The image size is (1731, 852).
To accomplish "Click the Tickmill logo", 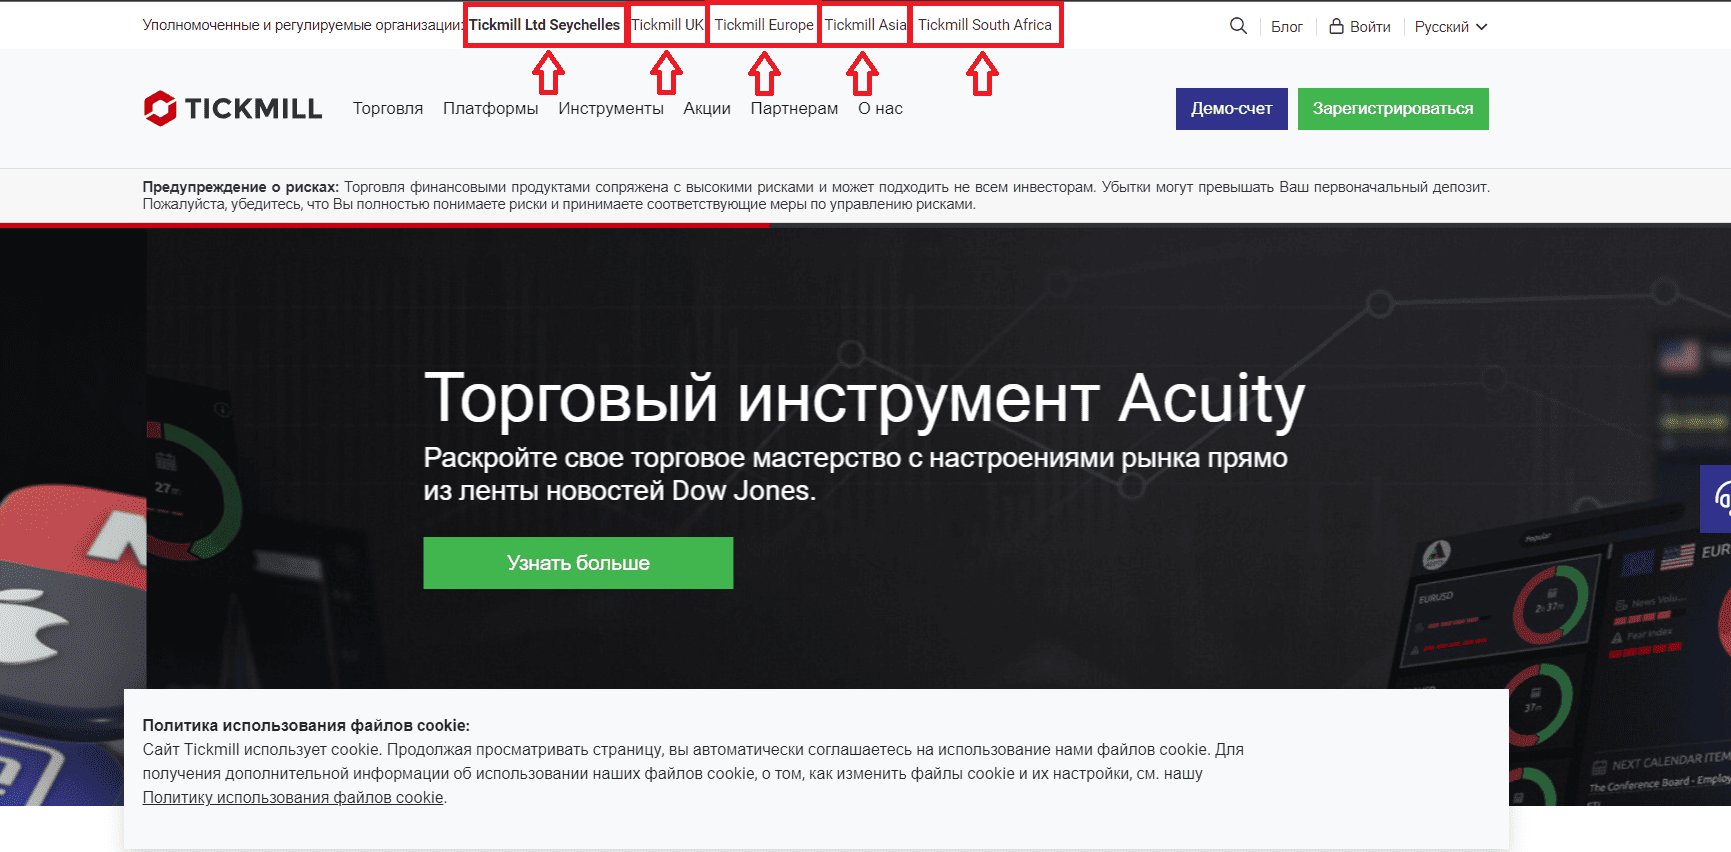I will 232,108.
